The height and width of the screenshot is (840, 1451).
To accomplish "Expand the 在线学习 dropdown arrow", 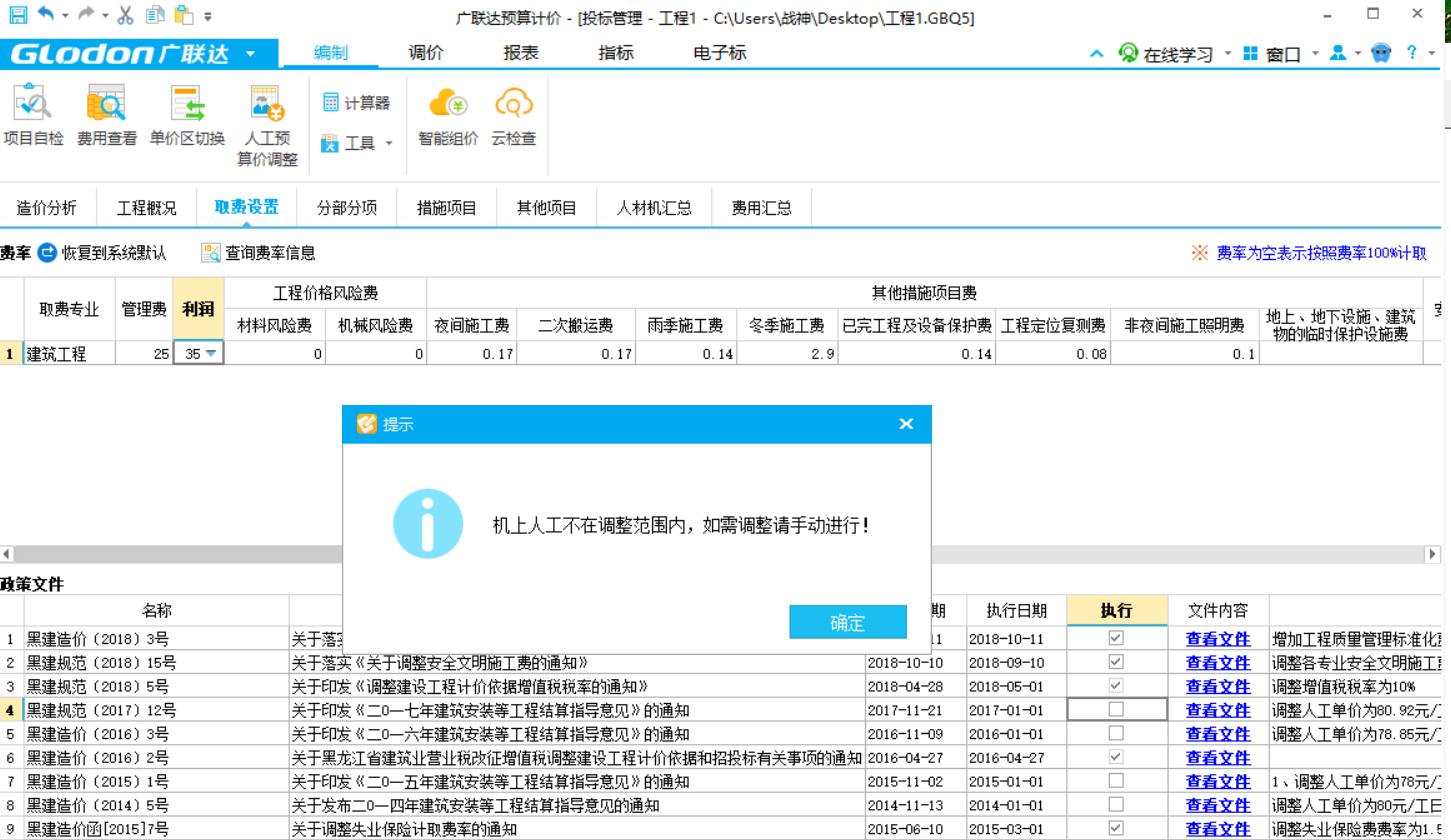I will coord(1227,54).
